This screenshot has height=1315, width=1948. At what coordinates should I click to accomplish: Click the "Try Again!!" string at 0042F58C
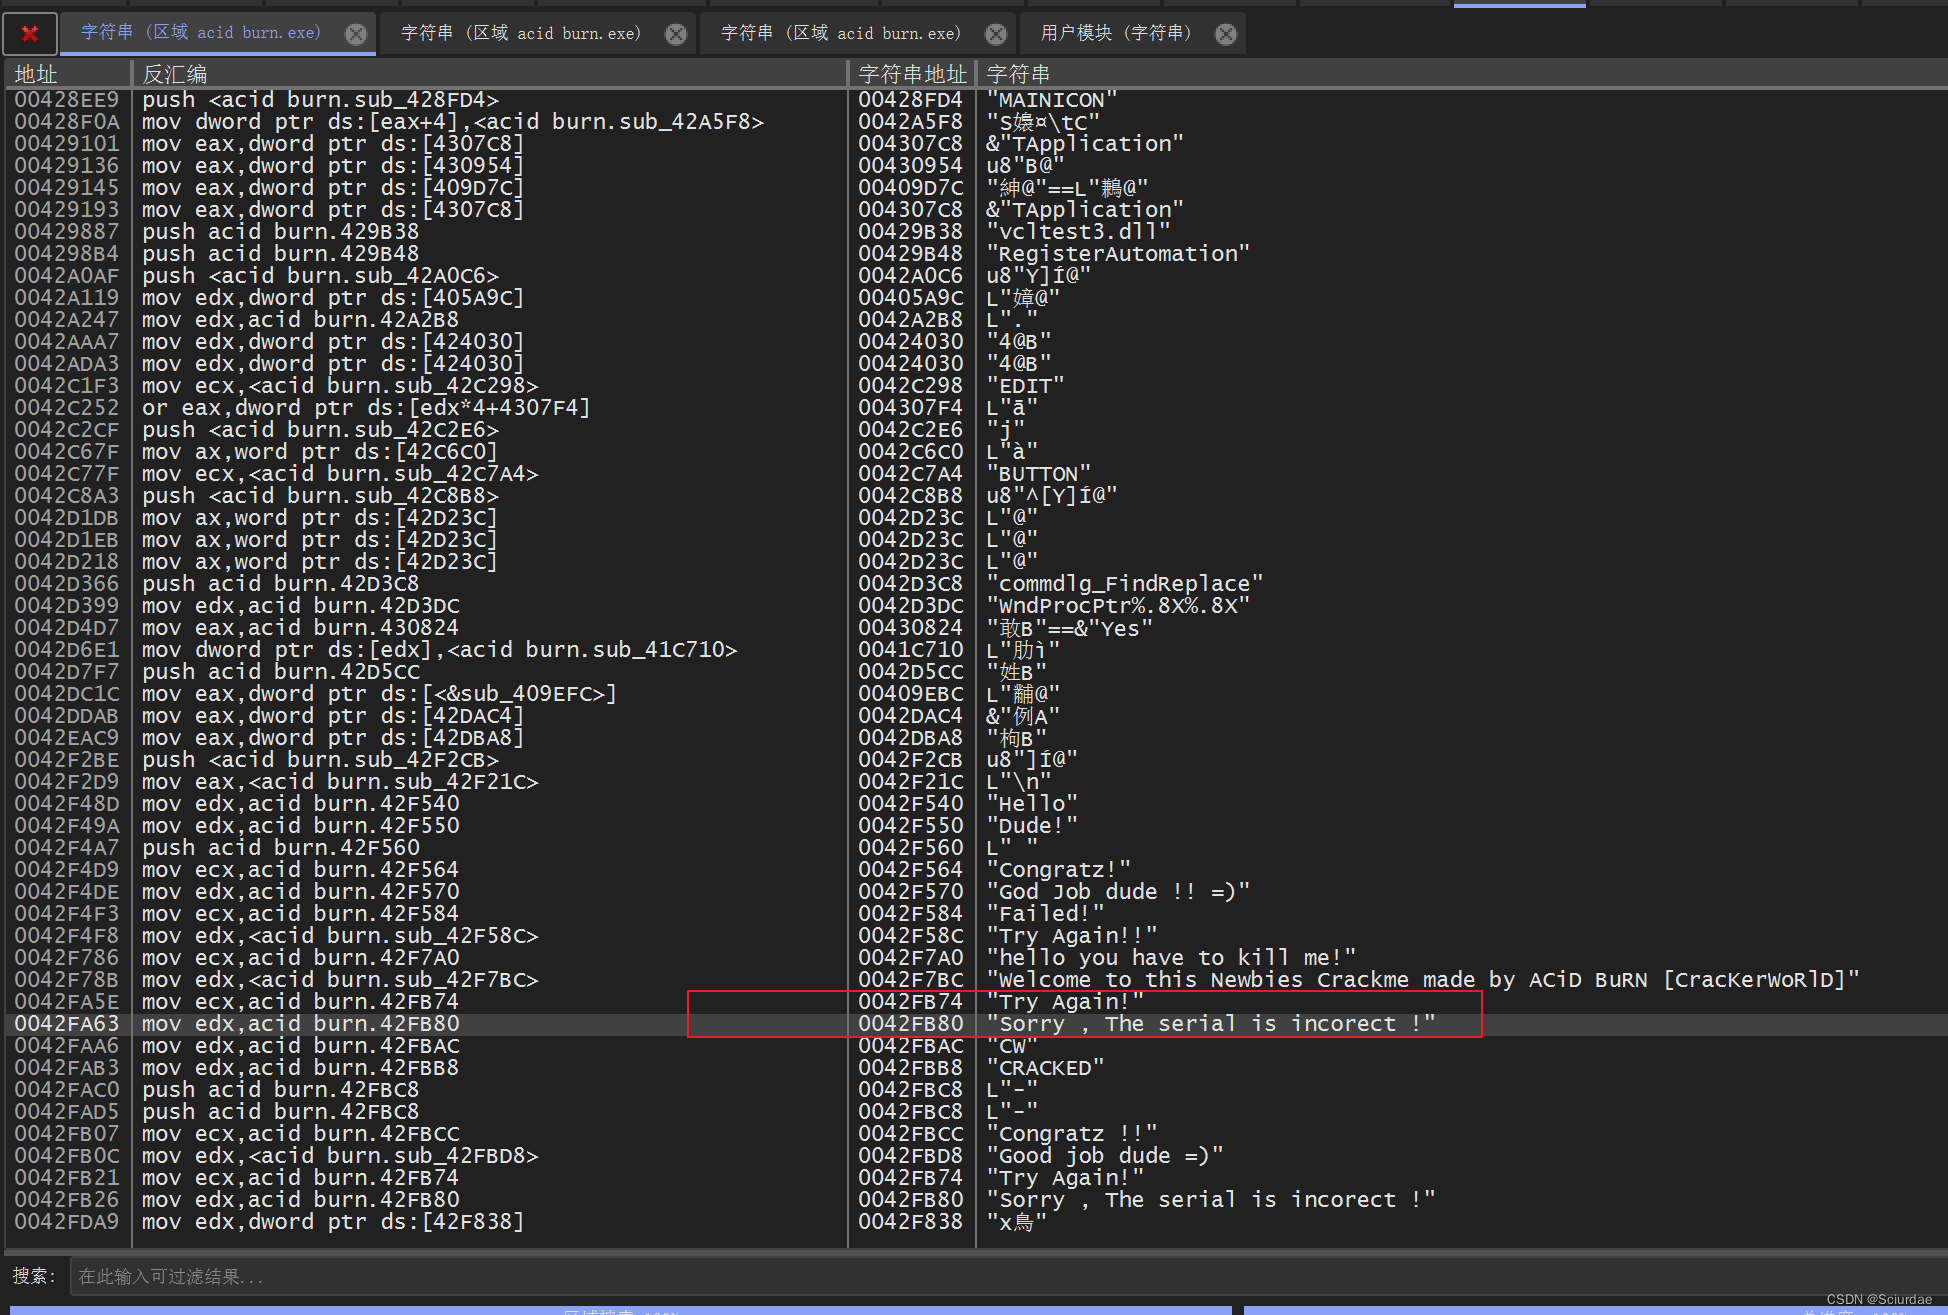(1072, 936)
